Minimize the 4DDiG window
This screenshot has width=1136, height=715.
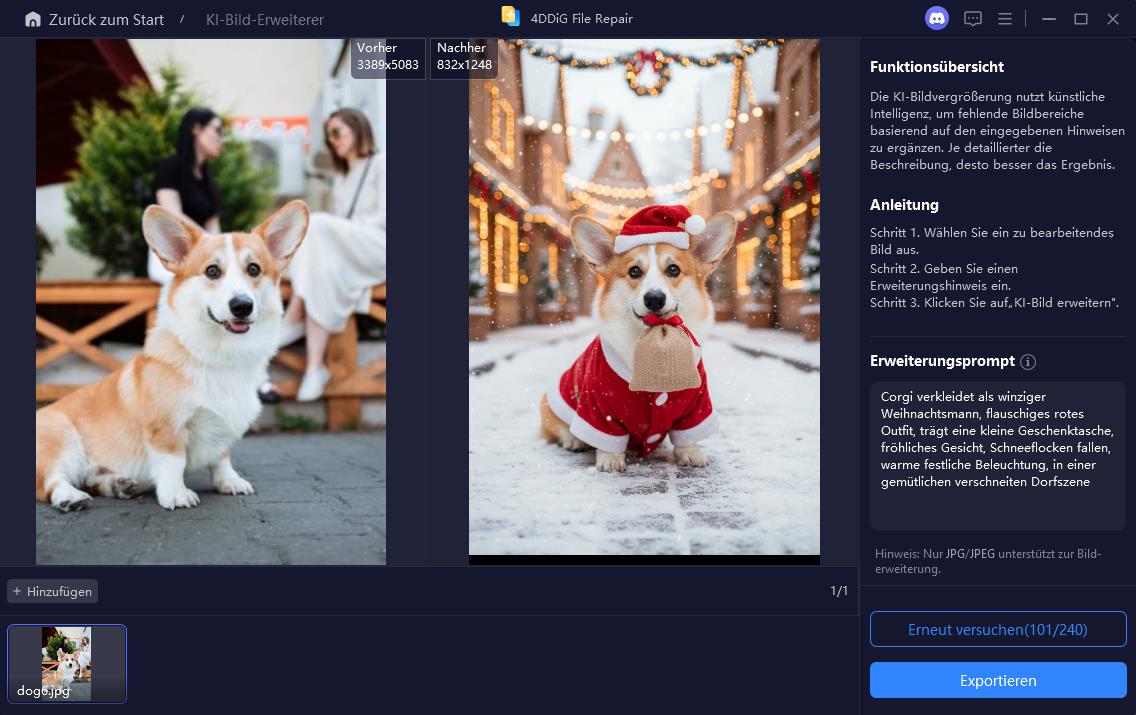[x=1048, y=19]
